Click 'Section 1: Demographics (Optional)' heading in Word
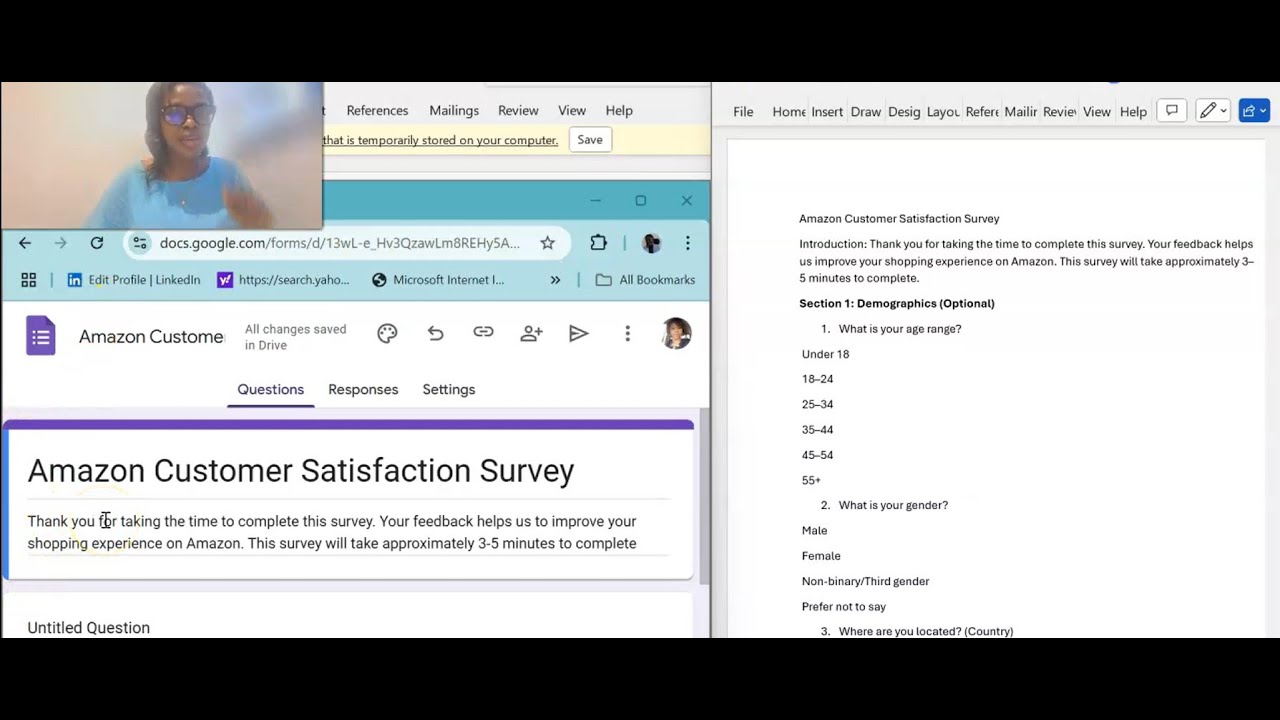 [897, 303]
